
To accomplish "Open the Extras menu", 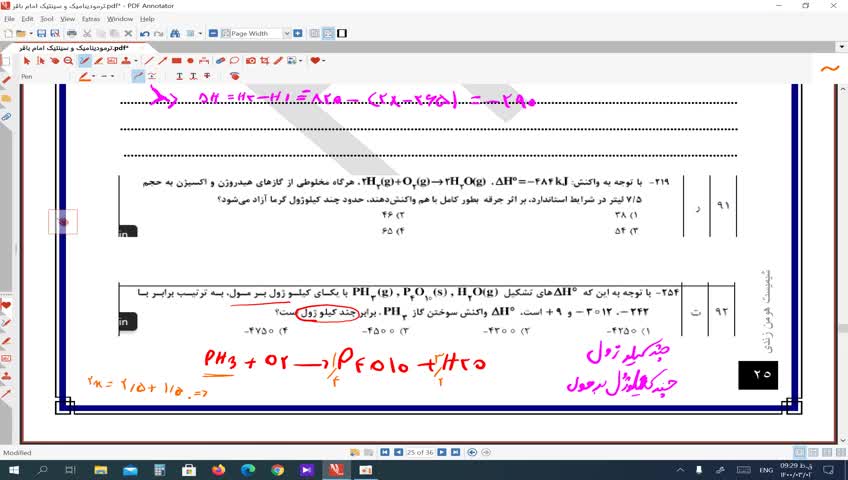I will [91, 19].
